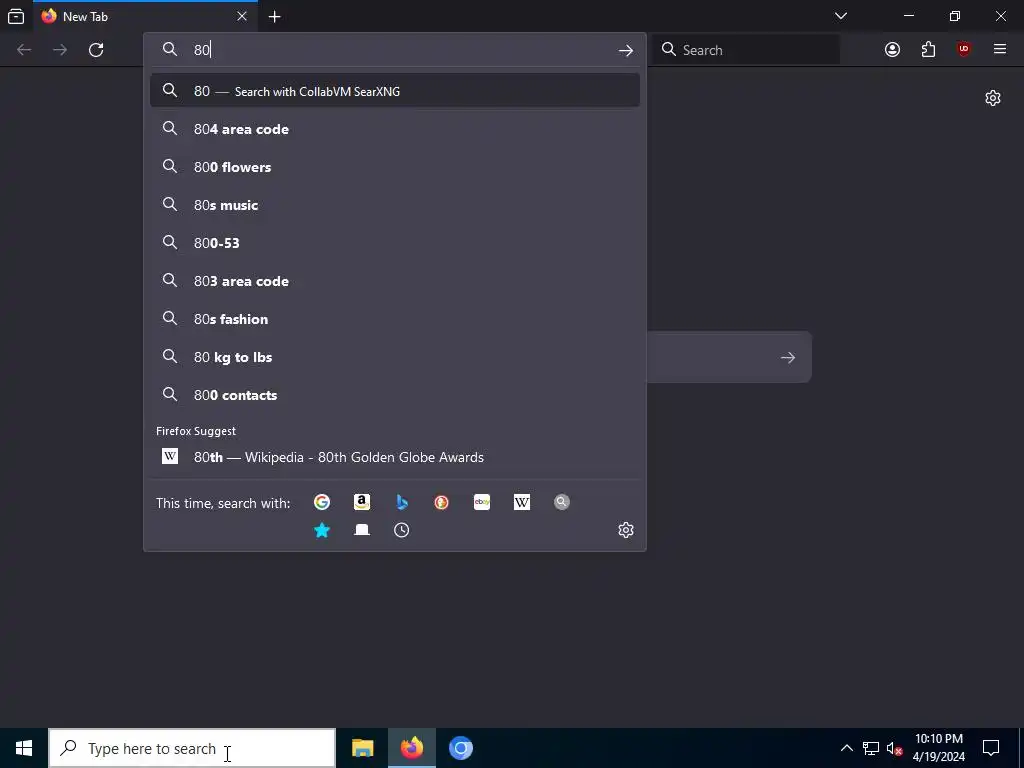Search this time with eBay icon
This screenshot has height=768, width=1024.
[482, 502]
